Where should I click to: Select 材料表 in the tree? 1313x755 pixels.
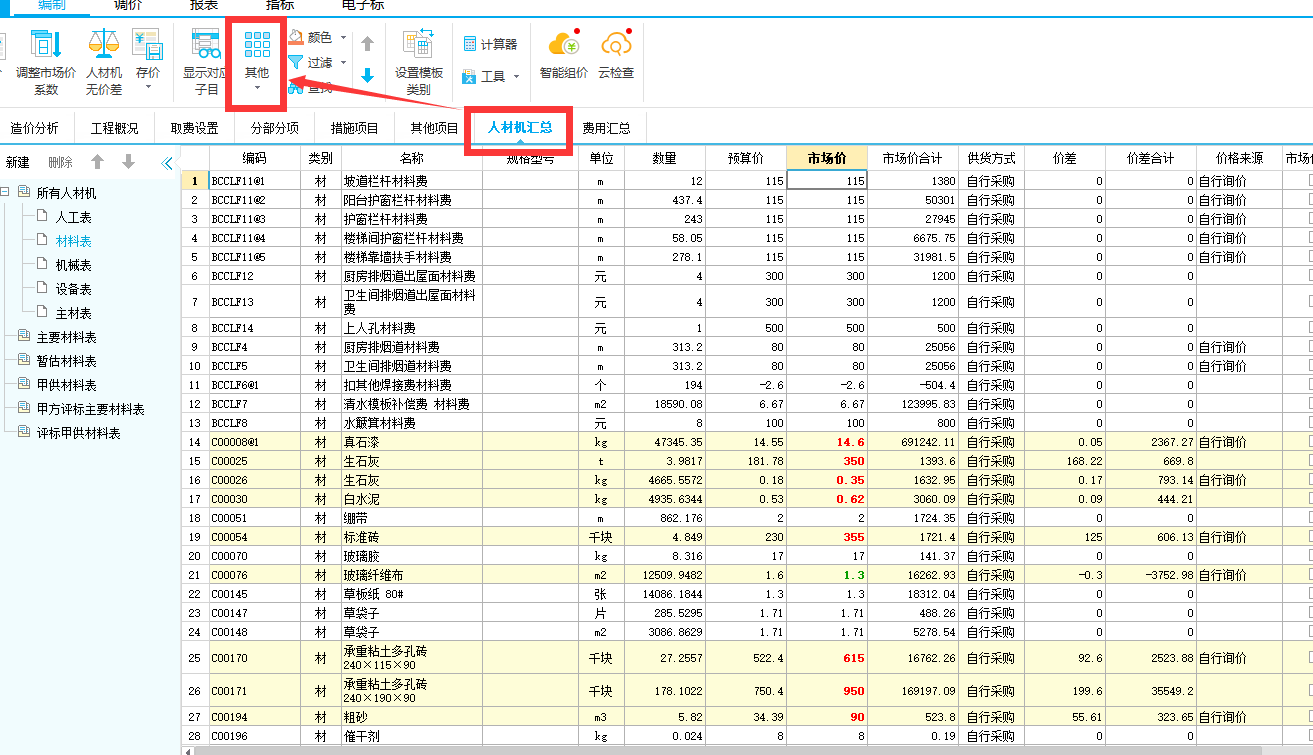point(74,241)
